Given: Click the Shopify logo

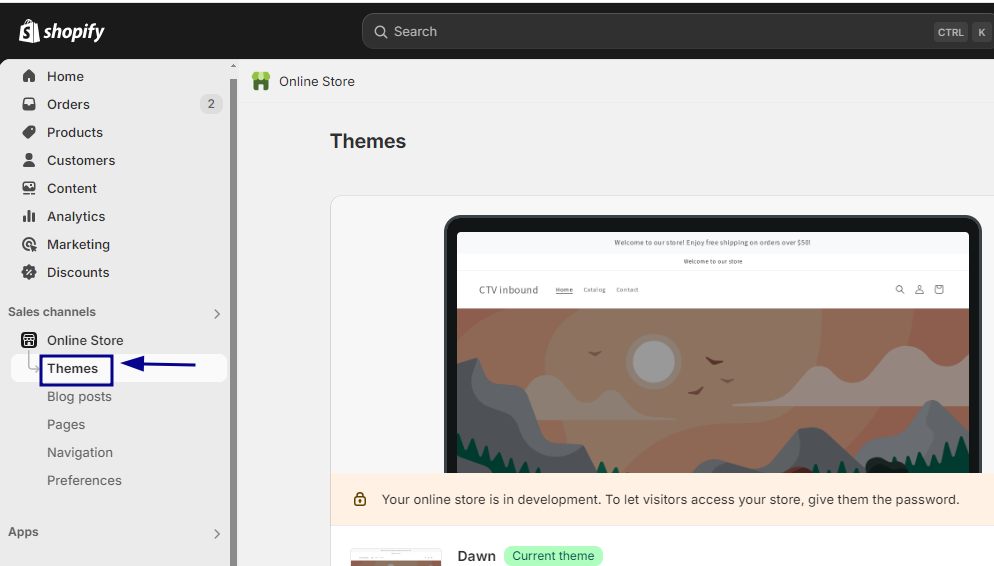Looking at the screenshot, I should point(61,31).
